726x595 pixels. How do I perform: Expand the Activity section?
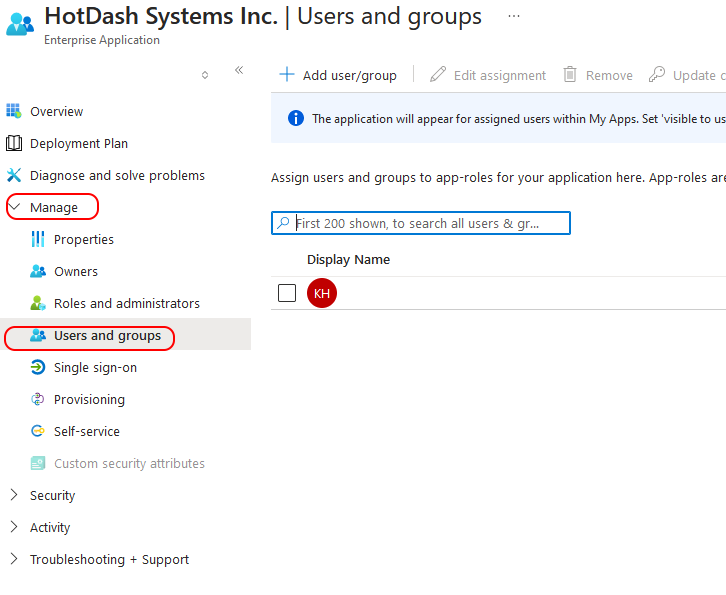pyautogui.click(x=14, y=527)
